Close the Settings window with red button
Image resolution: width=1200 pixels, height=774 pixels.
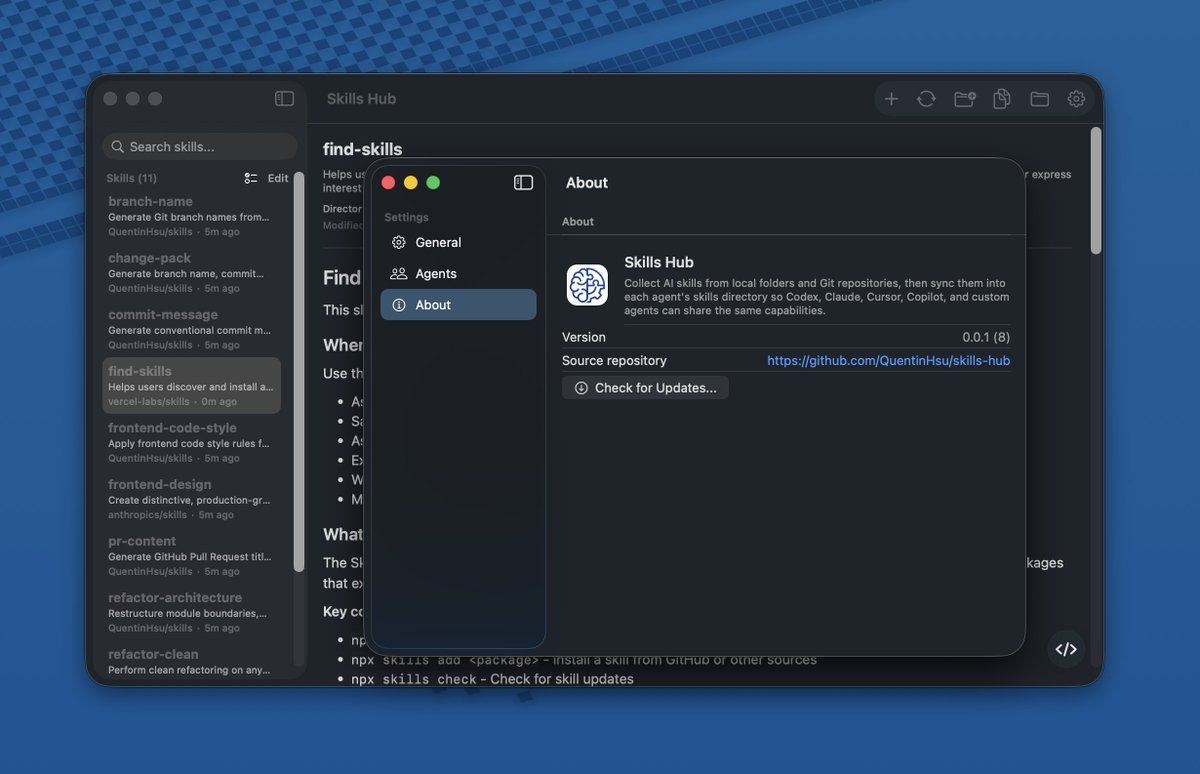point(388,182)
